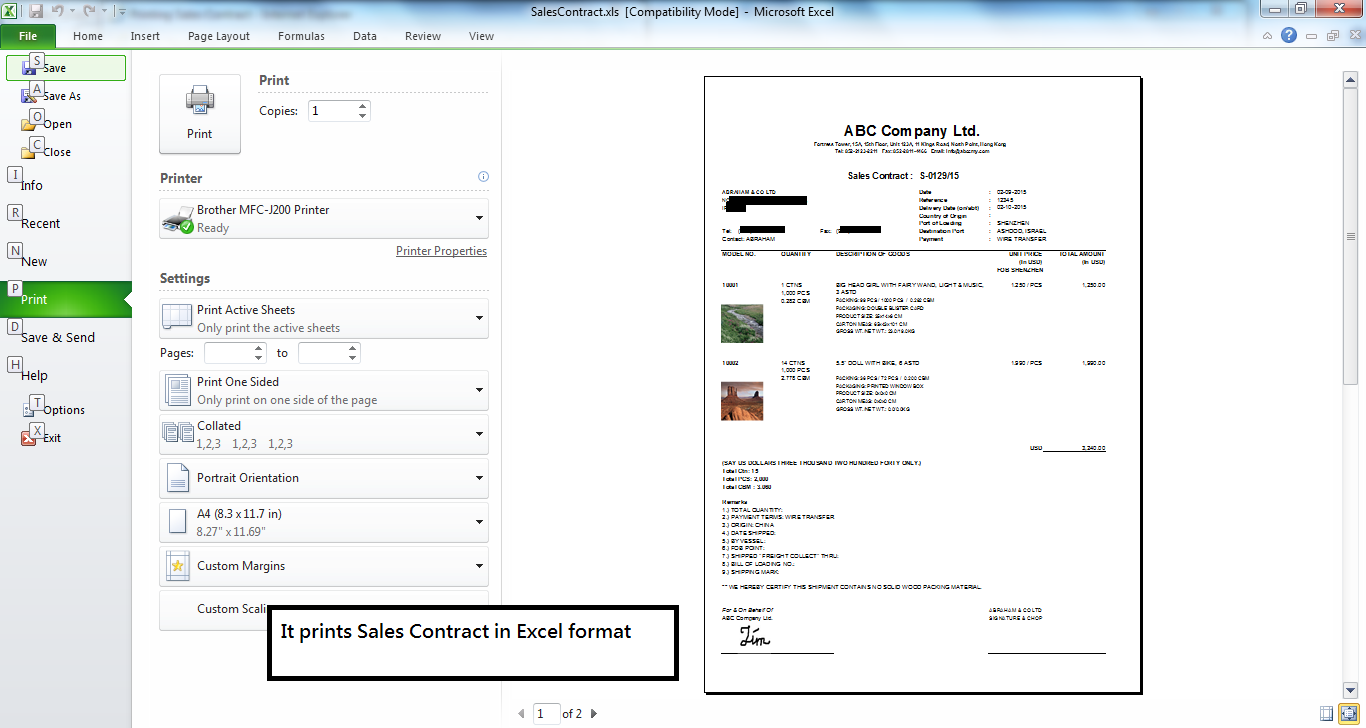Viewport: 1366px width, 728px height.
Task: Toggle Show Margins in preview
Action: [1326, 714]
